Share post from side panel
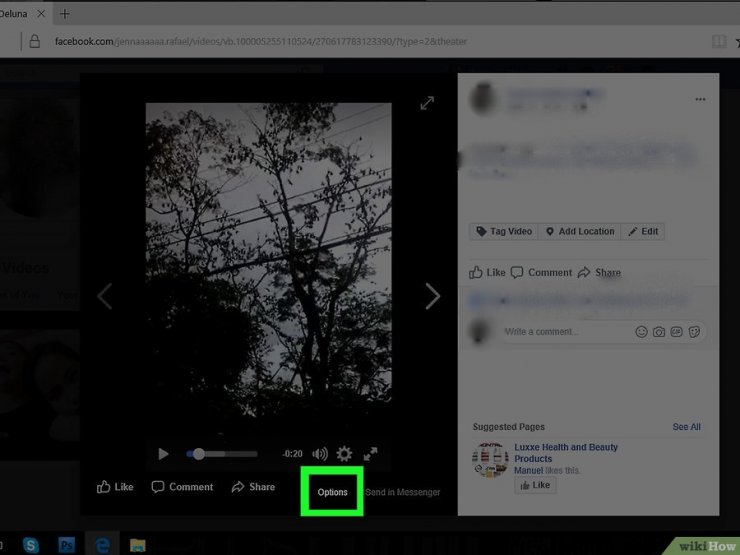 coord(599,272)
